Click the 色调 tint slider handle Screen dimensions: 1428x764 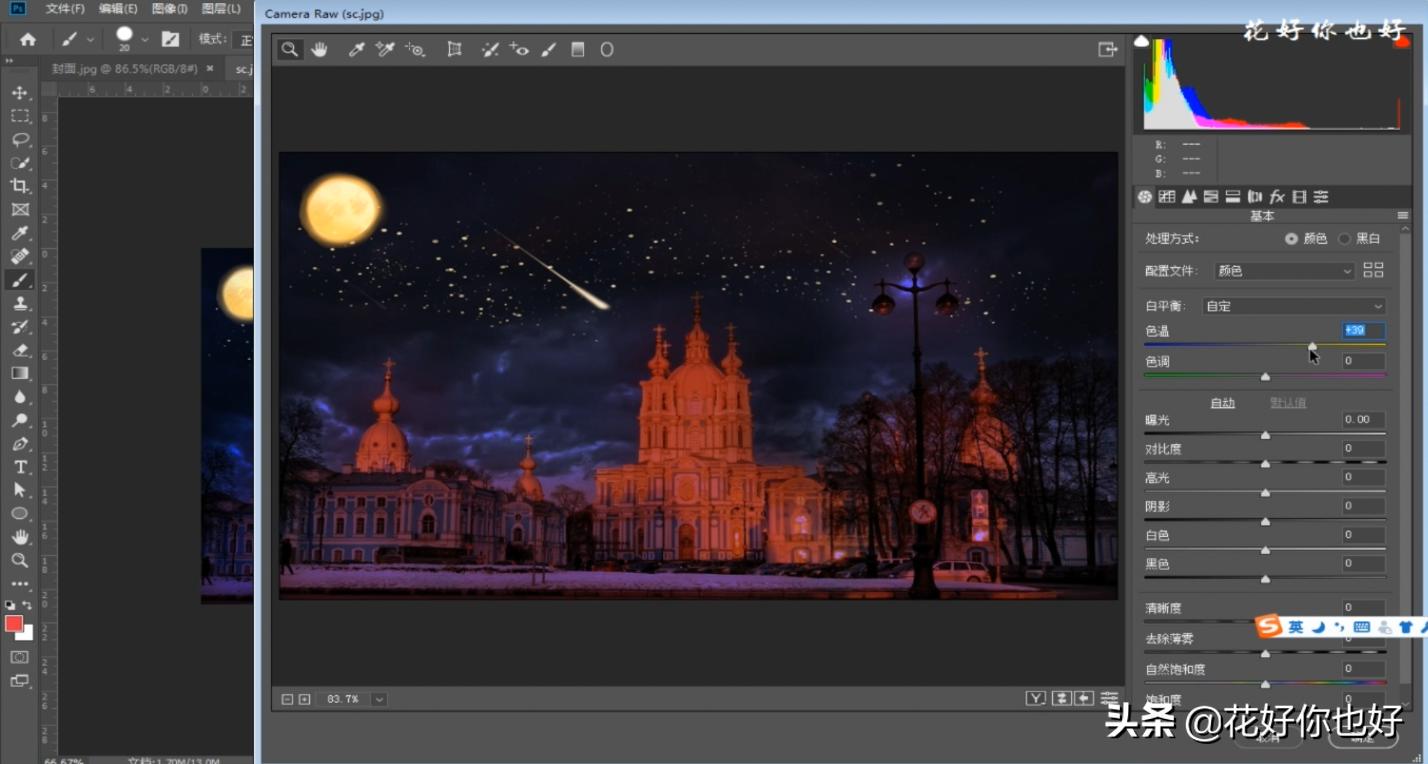[1265, 377]
